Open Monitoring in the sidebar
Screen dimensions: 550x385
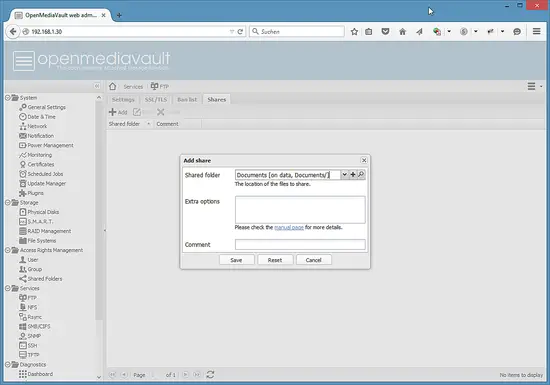35,155
